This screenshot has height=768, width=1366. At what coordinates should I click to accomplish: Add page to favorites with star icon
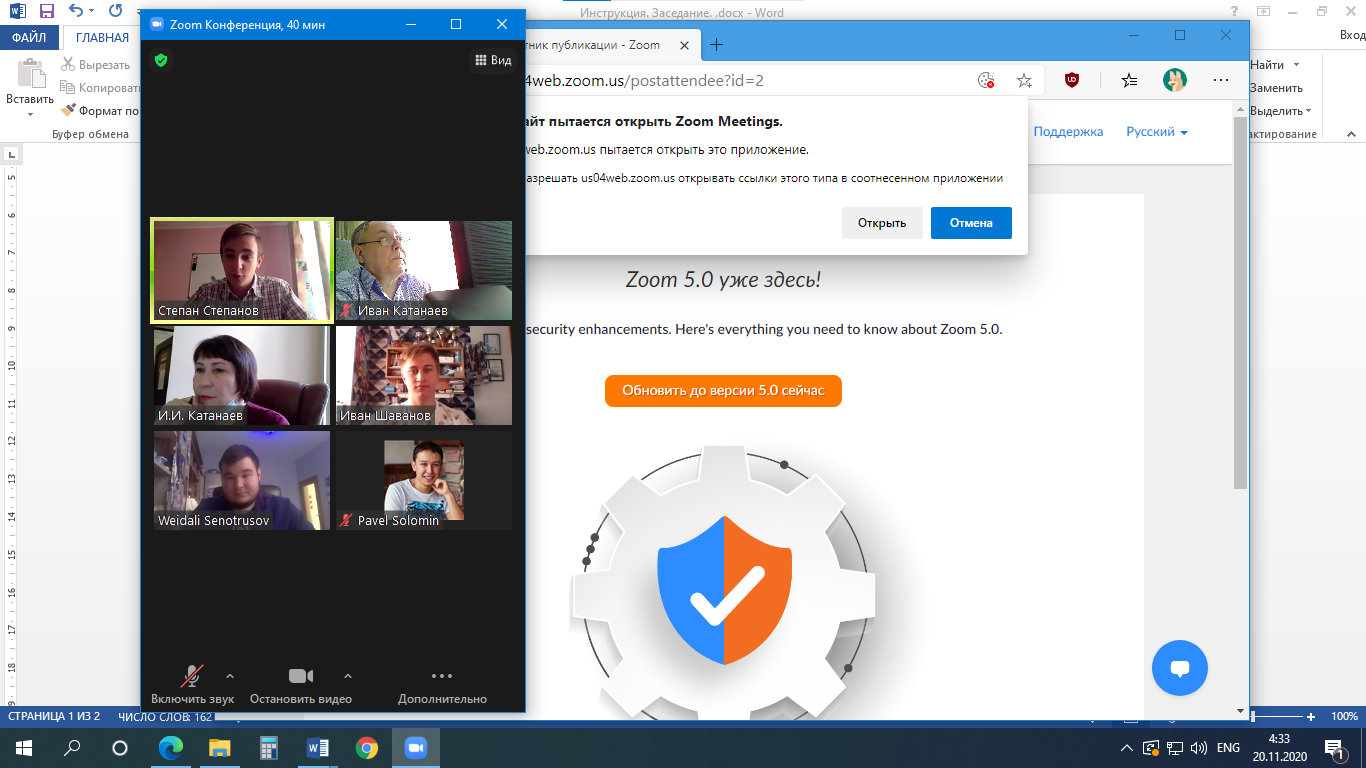[1024, 81]
